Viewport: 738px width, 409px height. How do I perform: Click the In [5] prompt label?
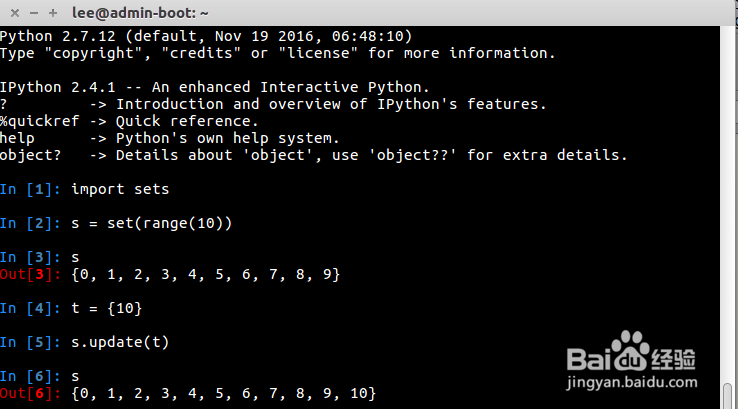click(32, 342)
